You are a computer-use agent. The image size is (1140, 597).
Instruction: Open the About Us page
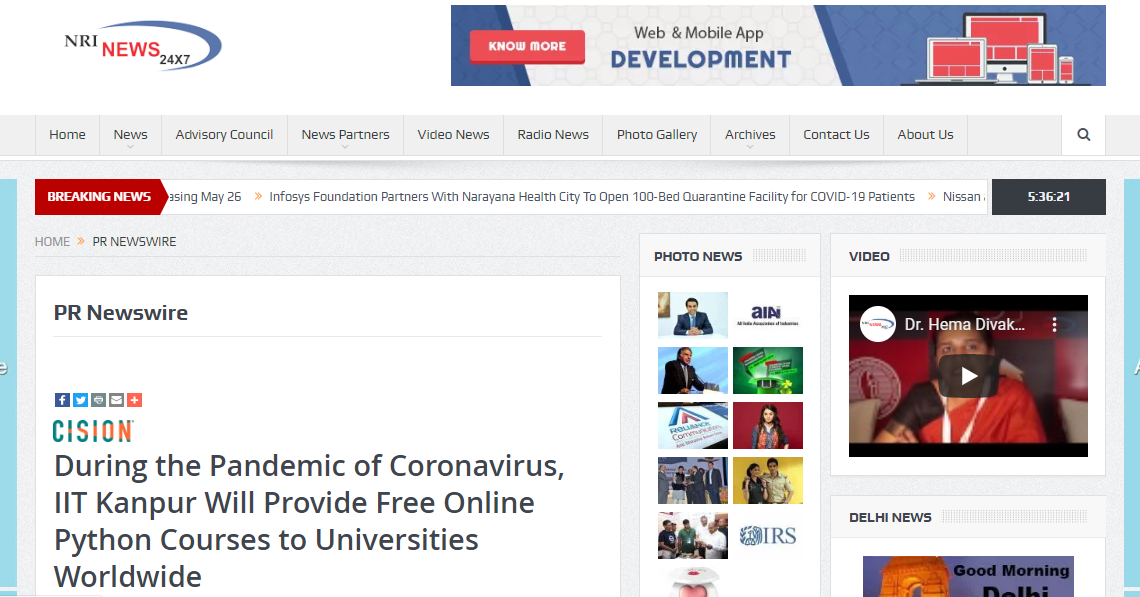(x=925, y=135)
